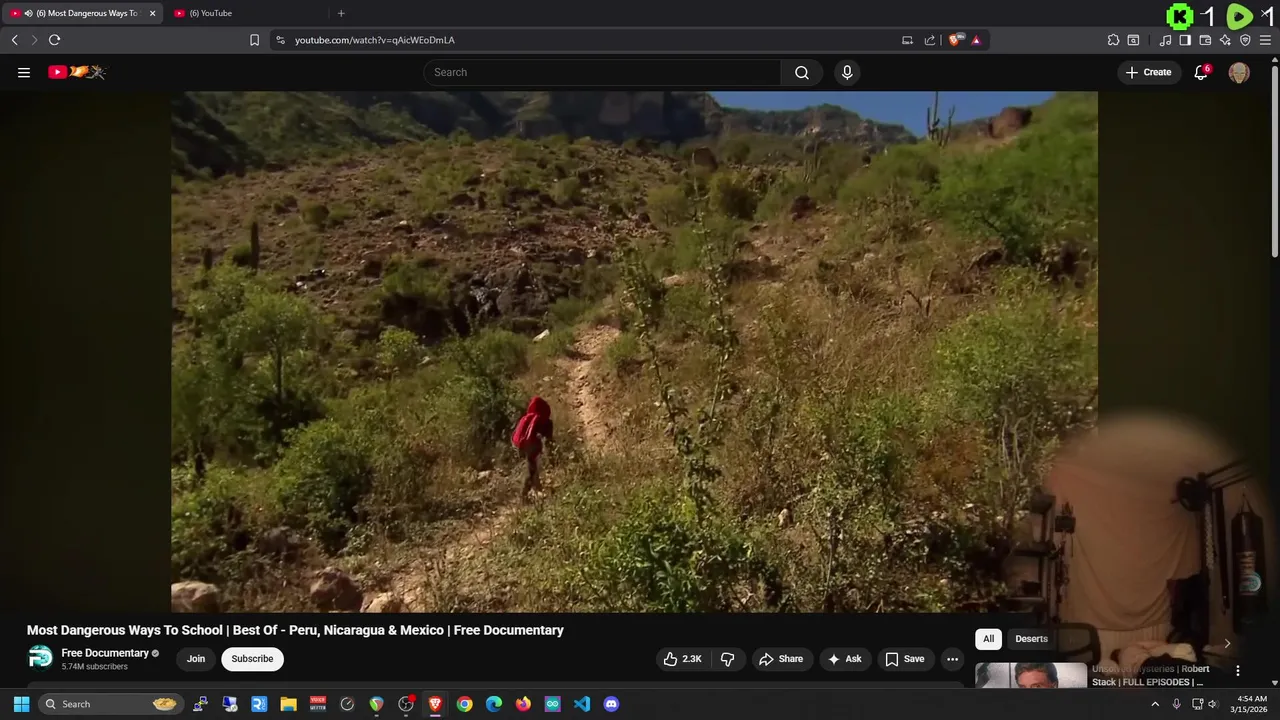Click the Join button
The image size is (1280, 720).
click(196, 659)
